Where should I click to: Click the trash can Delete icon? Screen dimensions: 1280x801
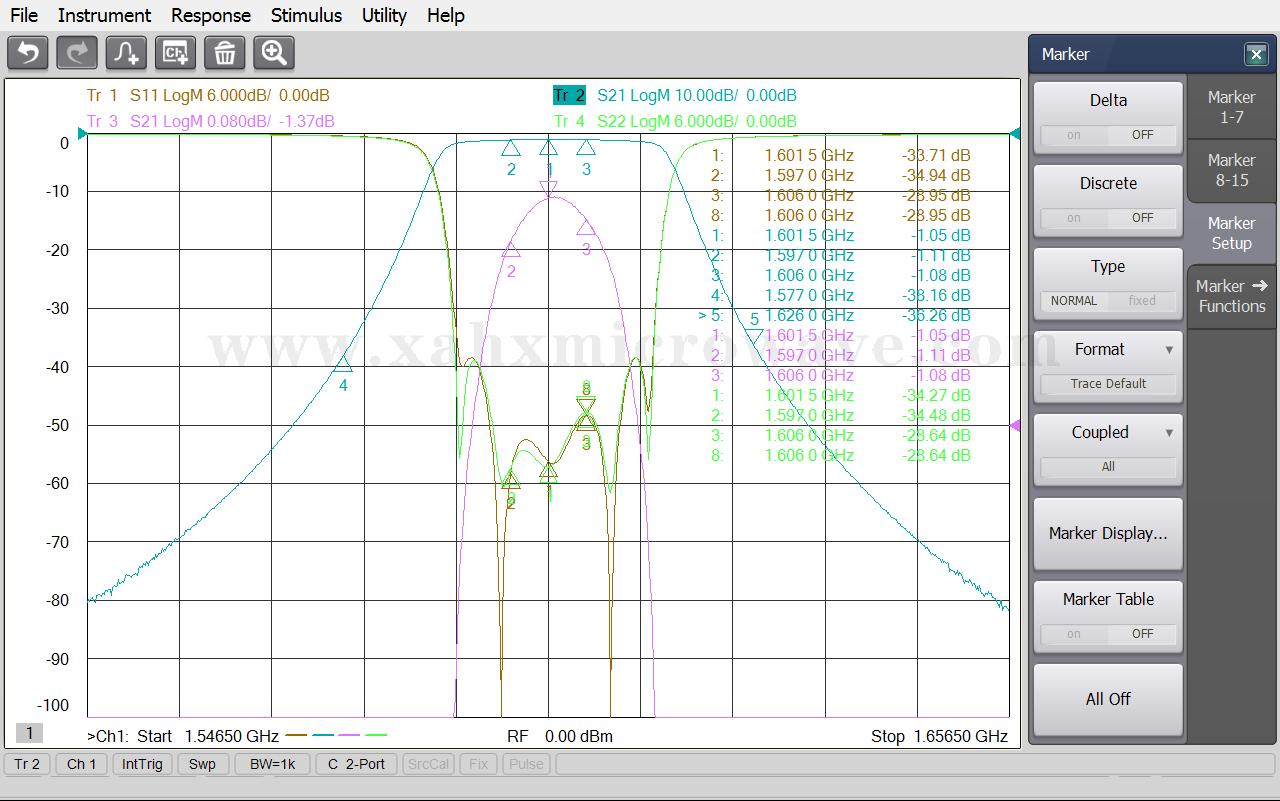tap(224, 53)
